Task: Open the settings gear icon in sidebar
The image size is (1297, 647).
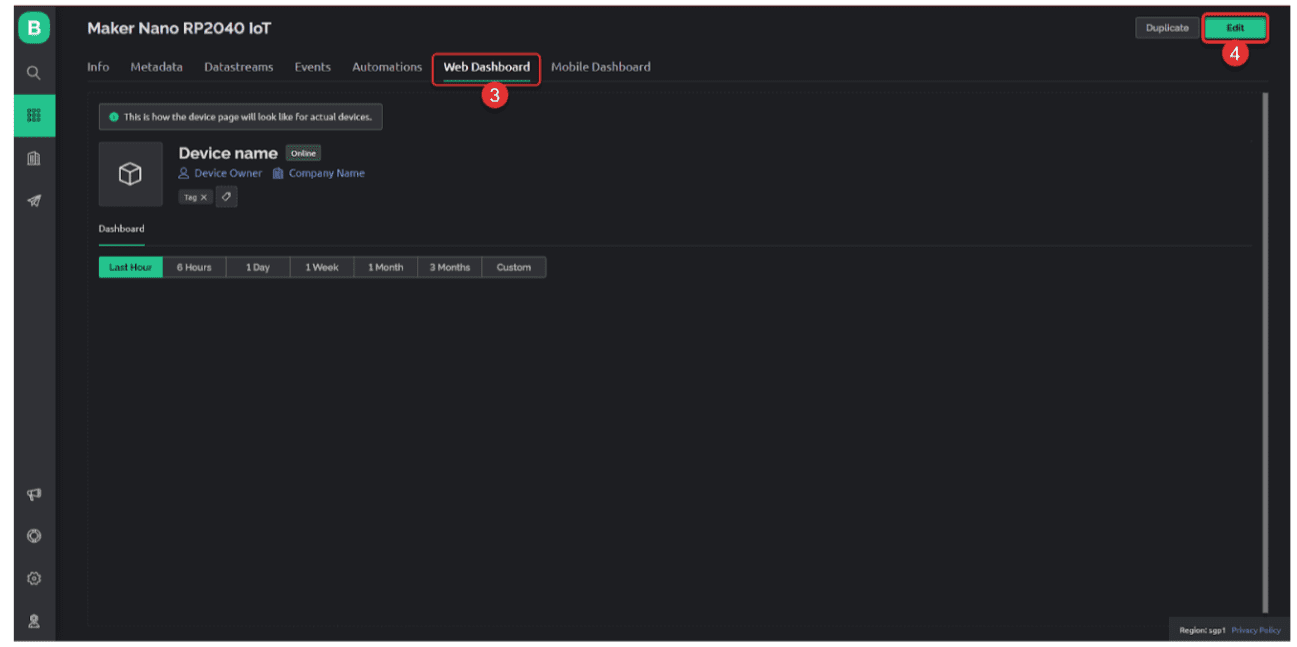Action: coord(34,578)
